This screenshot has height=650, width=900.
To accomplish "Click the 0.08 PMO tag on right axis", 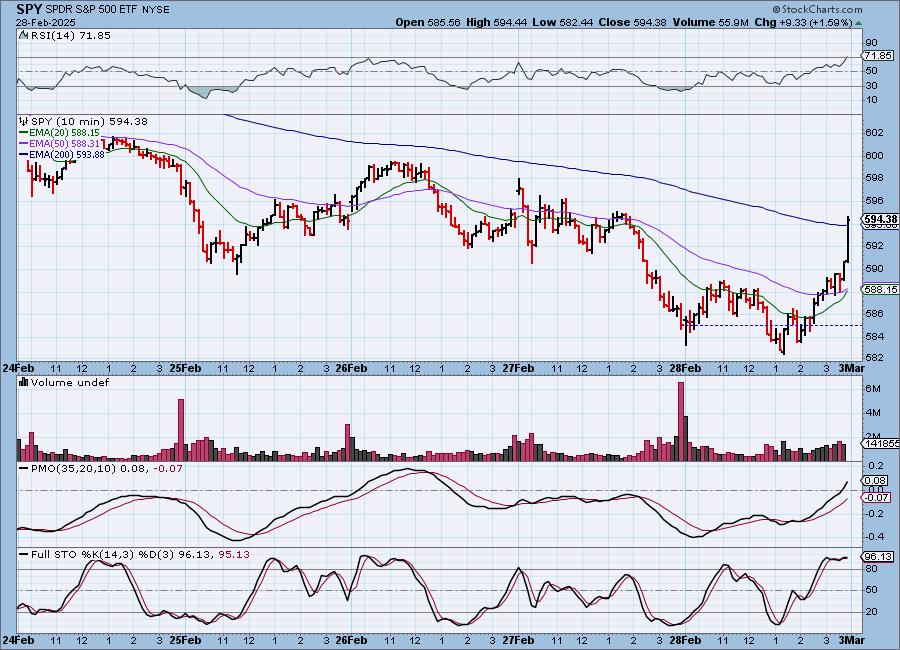I will point(876,481).
